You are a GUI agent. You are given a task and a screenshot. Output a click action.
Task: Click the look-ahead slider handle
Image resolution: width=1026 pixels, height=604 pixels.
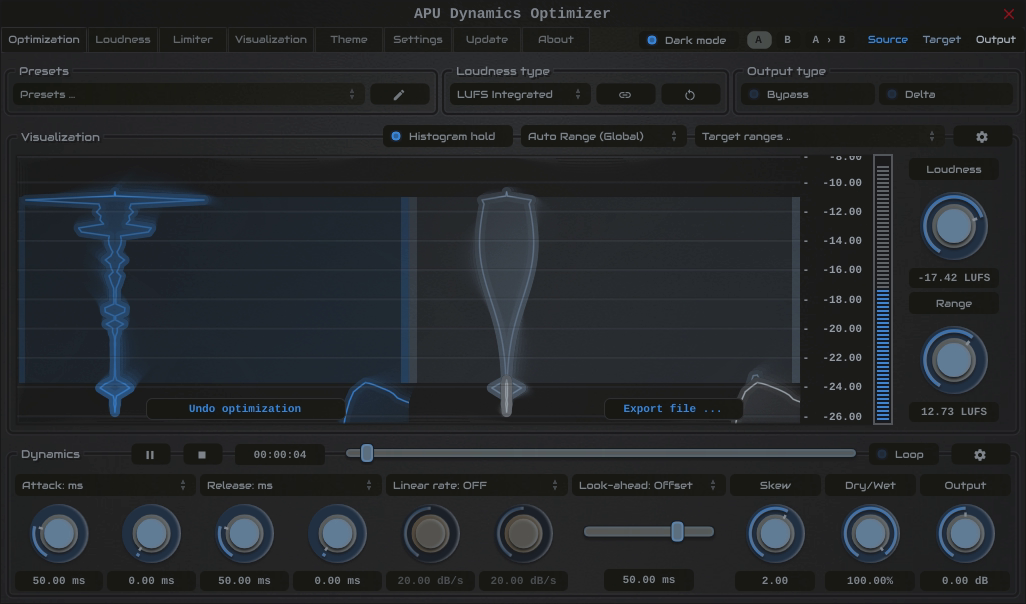677,531
